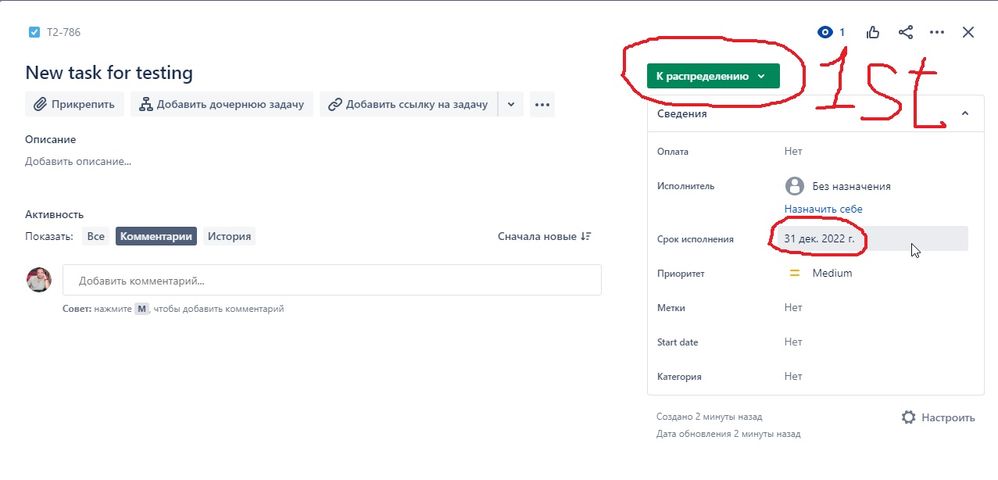The width and height of the screenshot is (998, 480).
Task: Click the Сведения panel header text
Action: (x=682, y=114)
